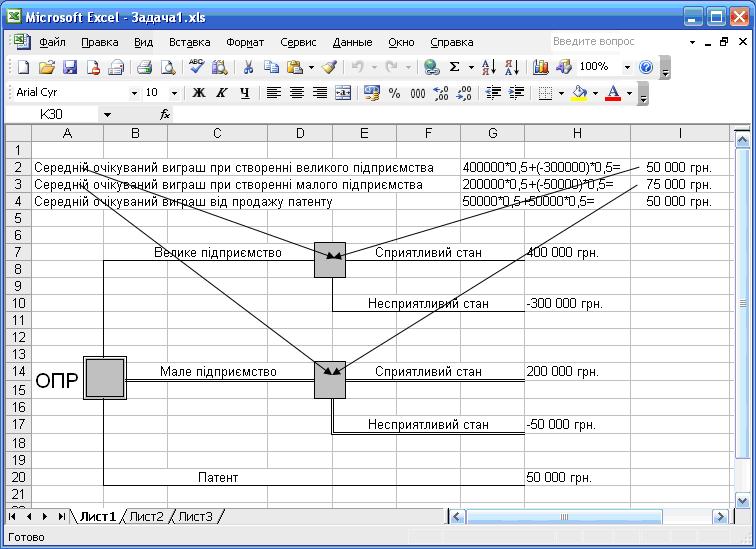Toggle italic formatting (К)
This screenshot has height=549, width=756.
point(220,93)
